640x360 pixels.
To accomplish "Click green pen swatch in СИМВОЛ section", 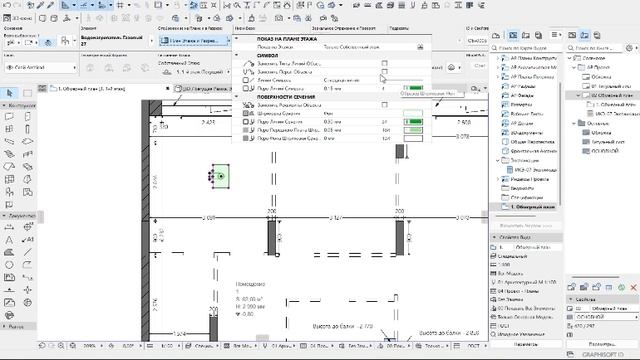I will point(413,88).
